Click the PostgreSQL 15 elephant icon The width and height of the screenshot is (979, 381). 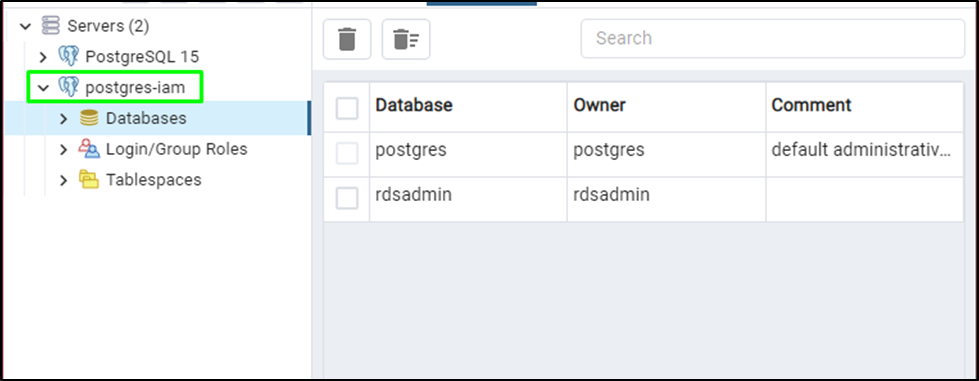click(x=68, y=57)
